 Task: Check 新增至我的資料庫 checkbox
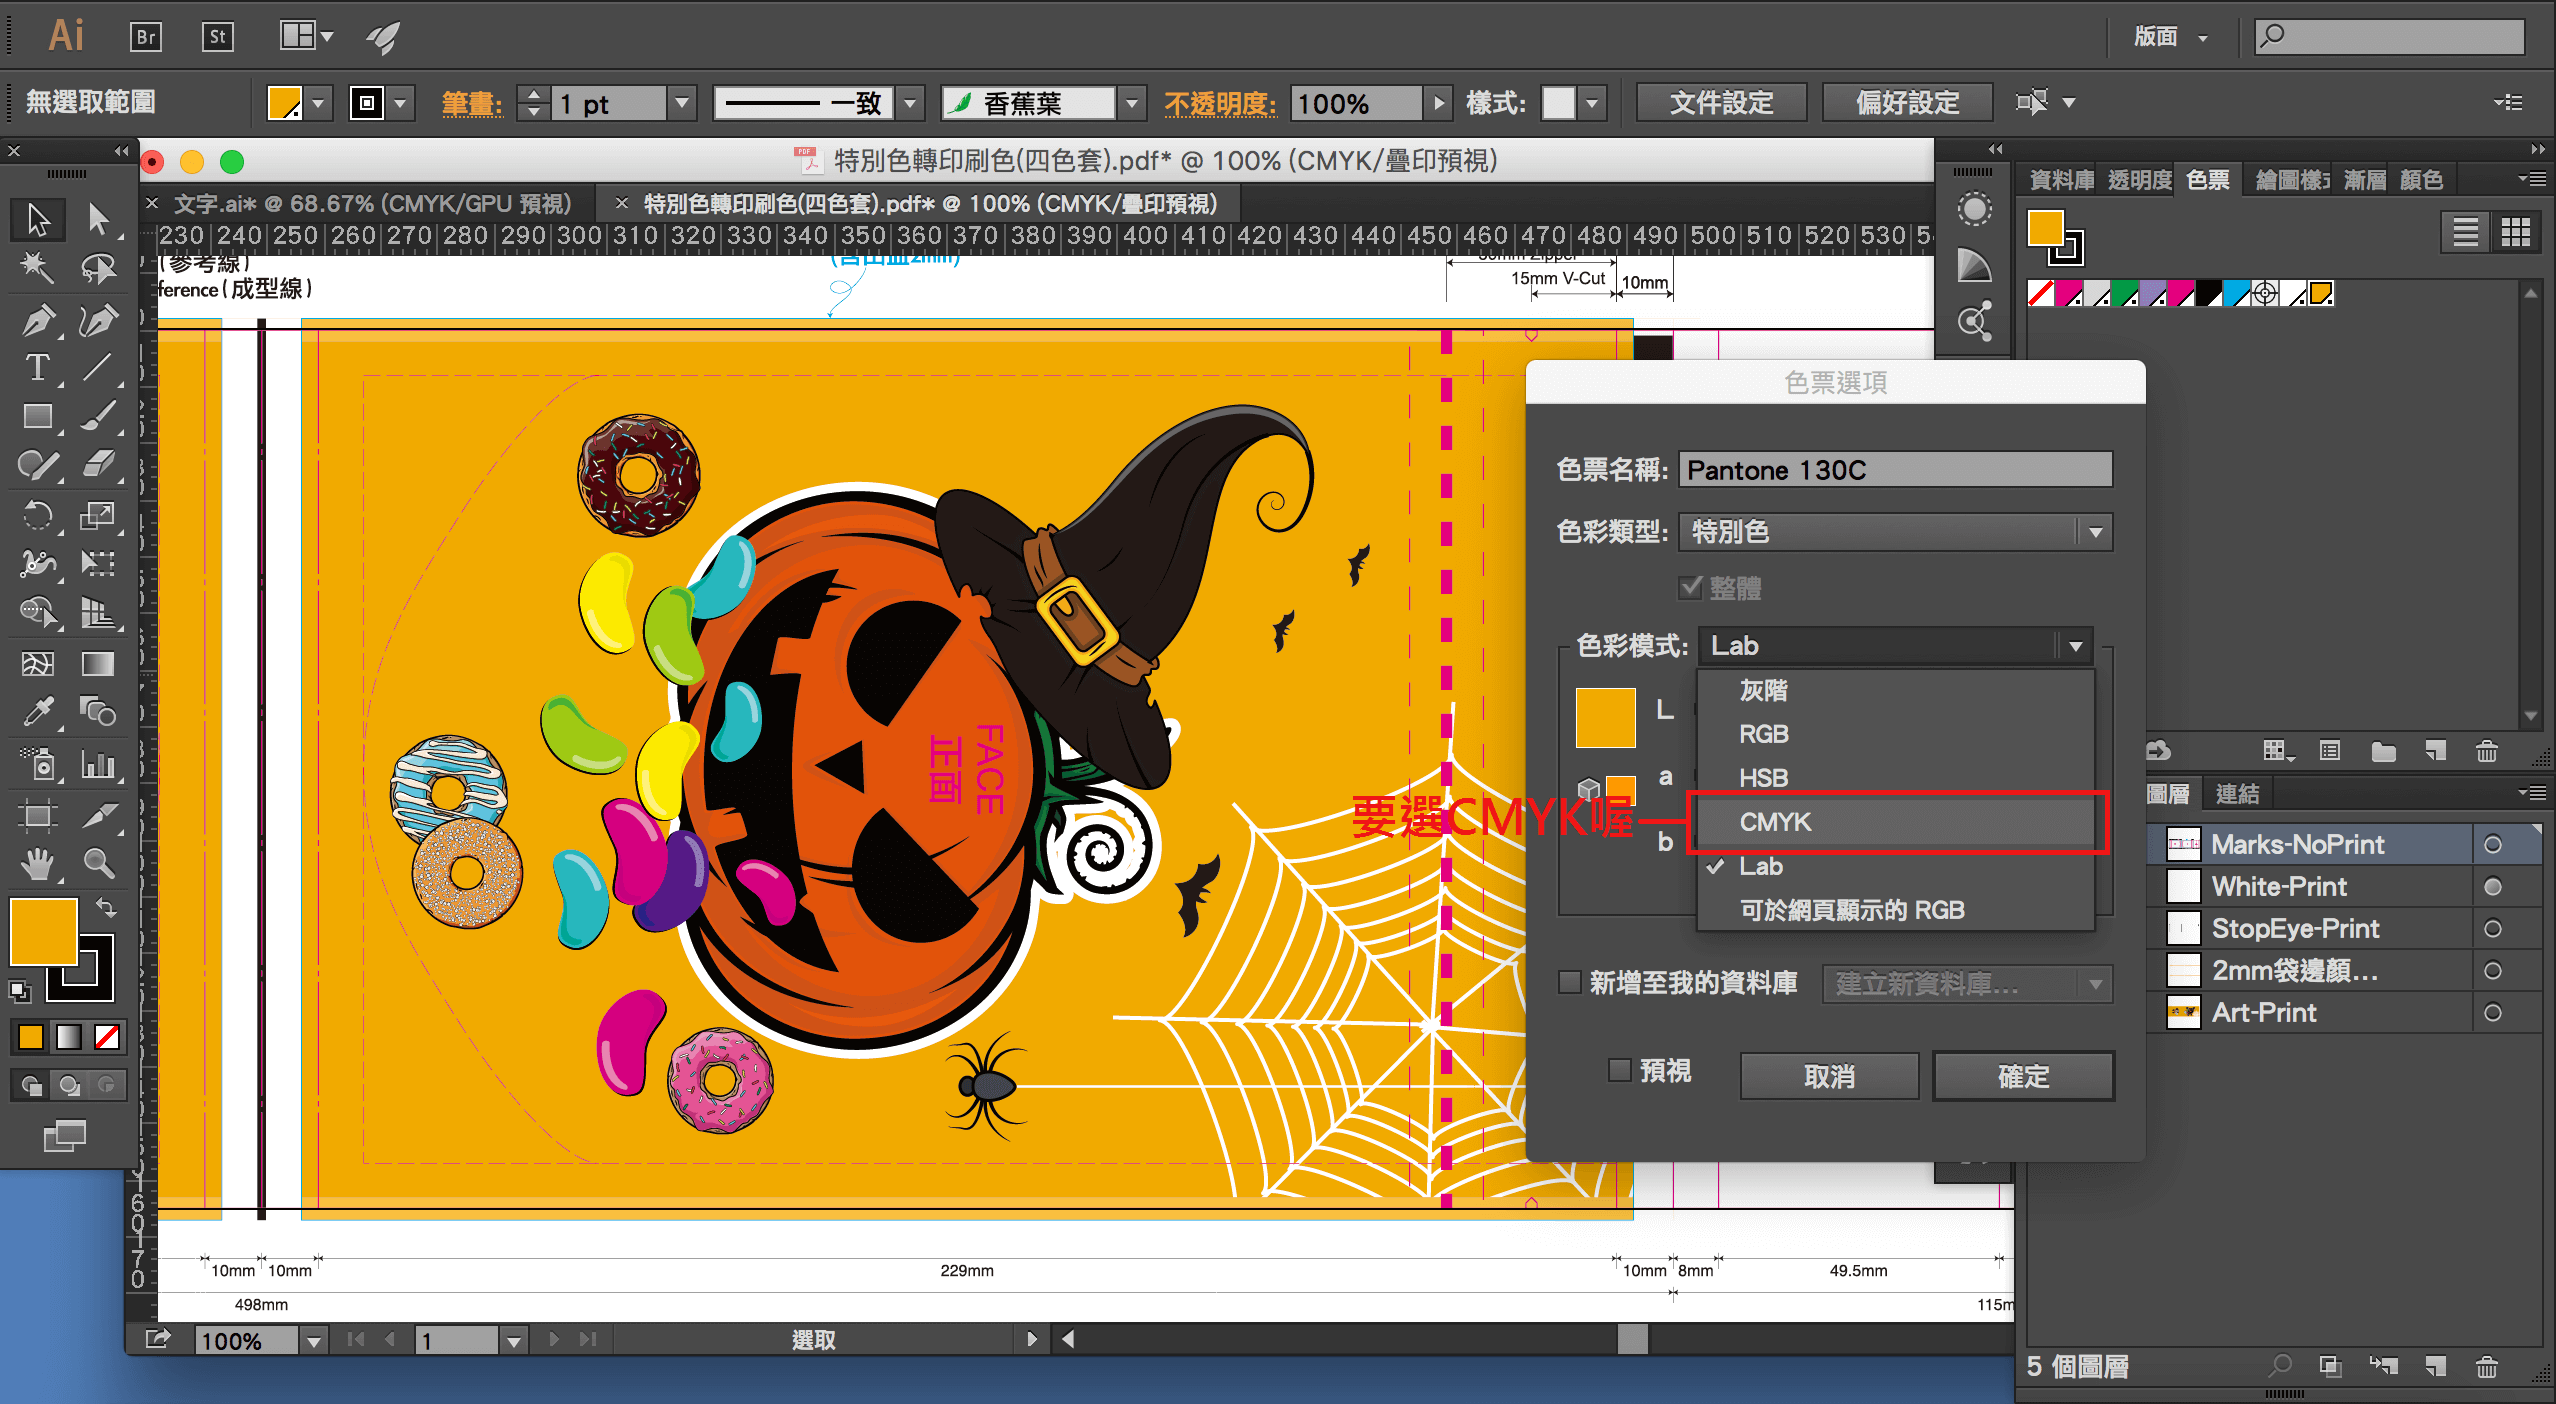[1571, 983]
